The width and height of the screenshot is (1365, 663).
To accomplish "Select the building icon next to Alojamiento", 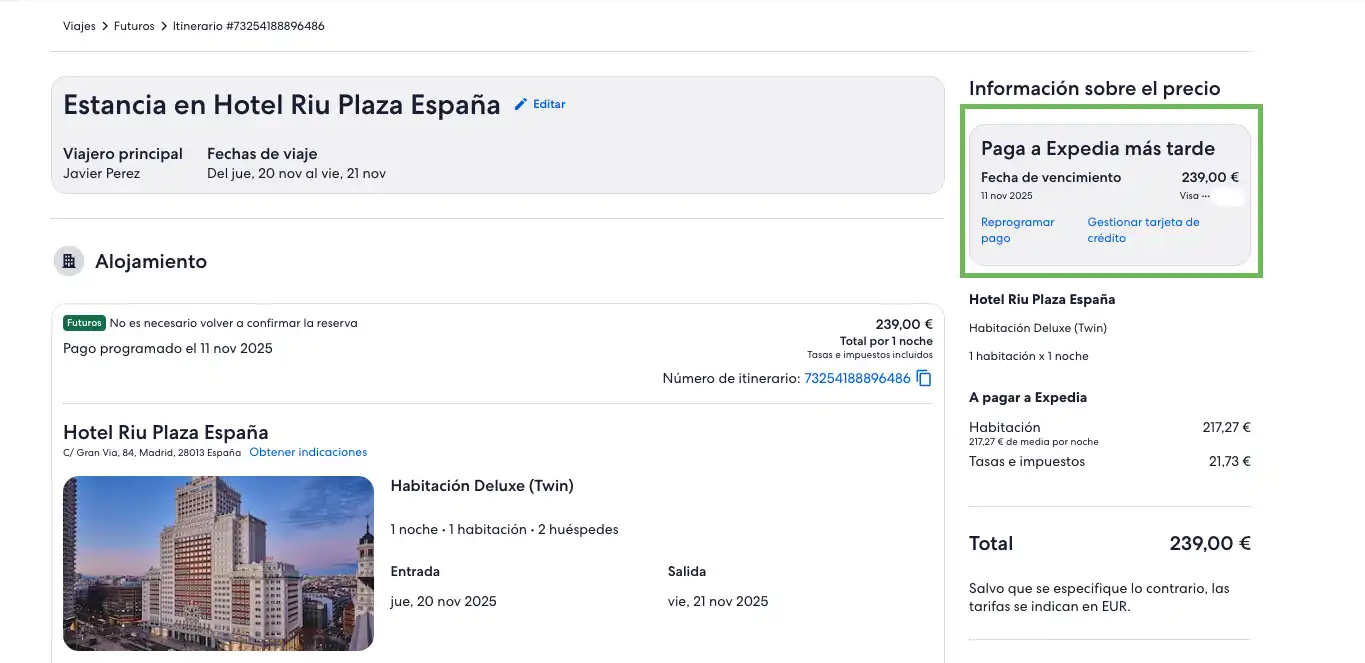I will click(x=68, y=260).
